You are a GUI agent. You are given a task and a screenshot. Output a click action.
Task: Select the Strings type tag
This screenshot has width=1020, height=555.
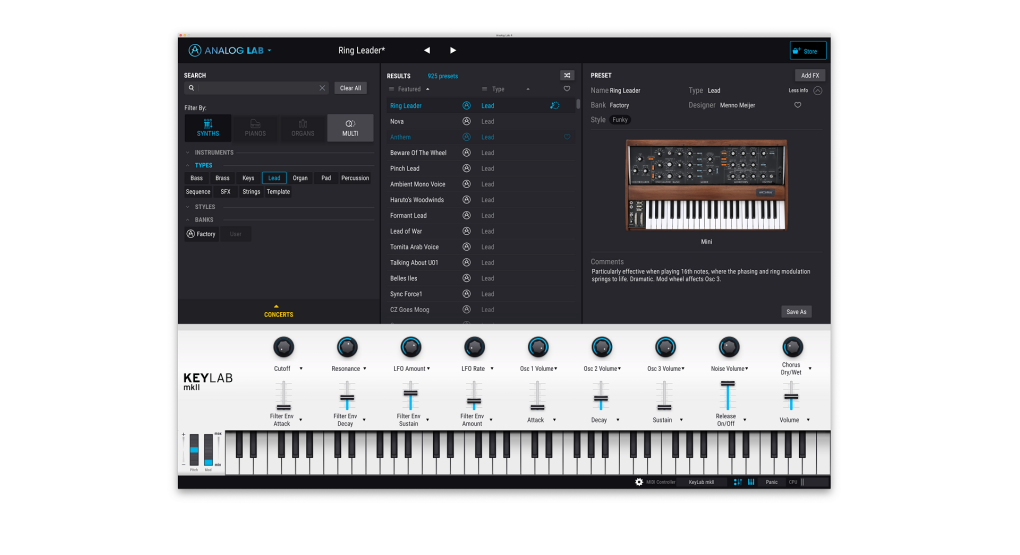[251, 192]
